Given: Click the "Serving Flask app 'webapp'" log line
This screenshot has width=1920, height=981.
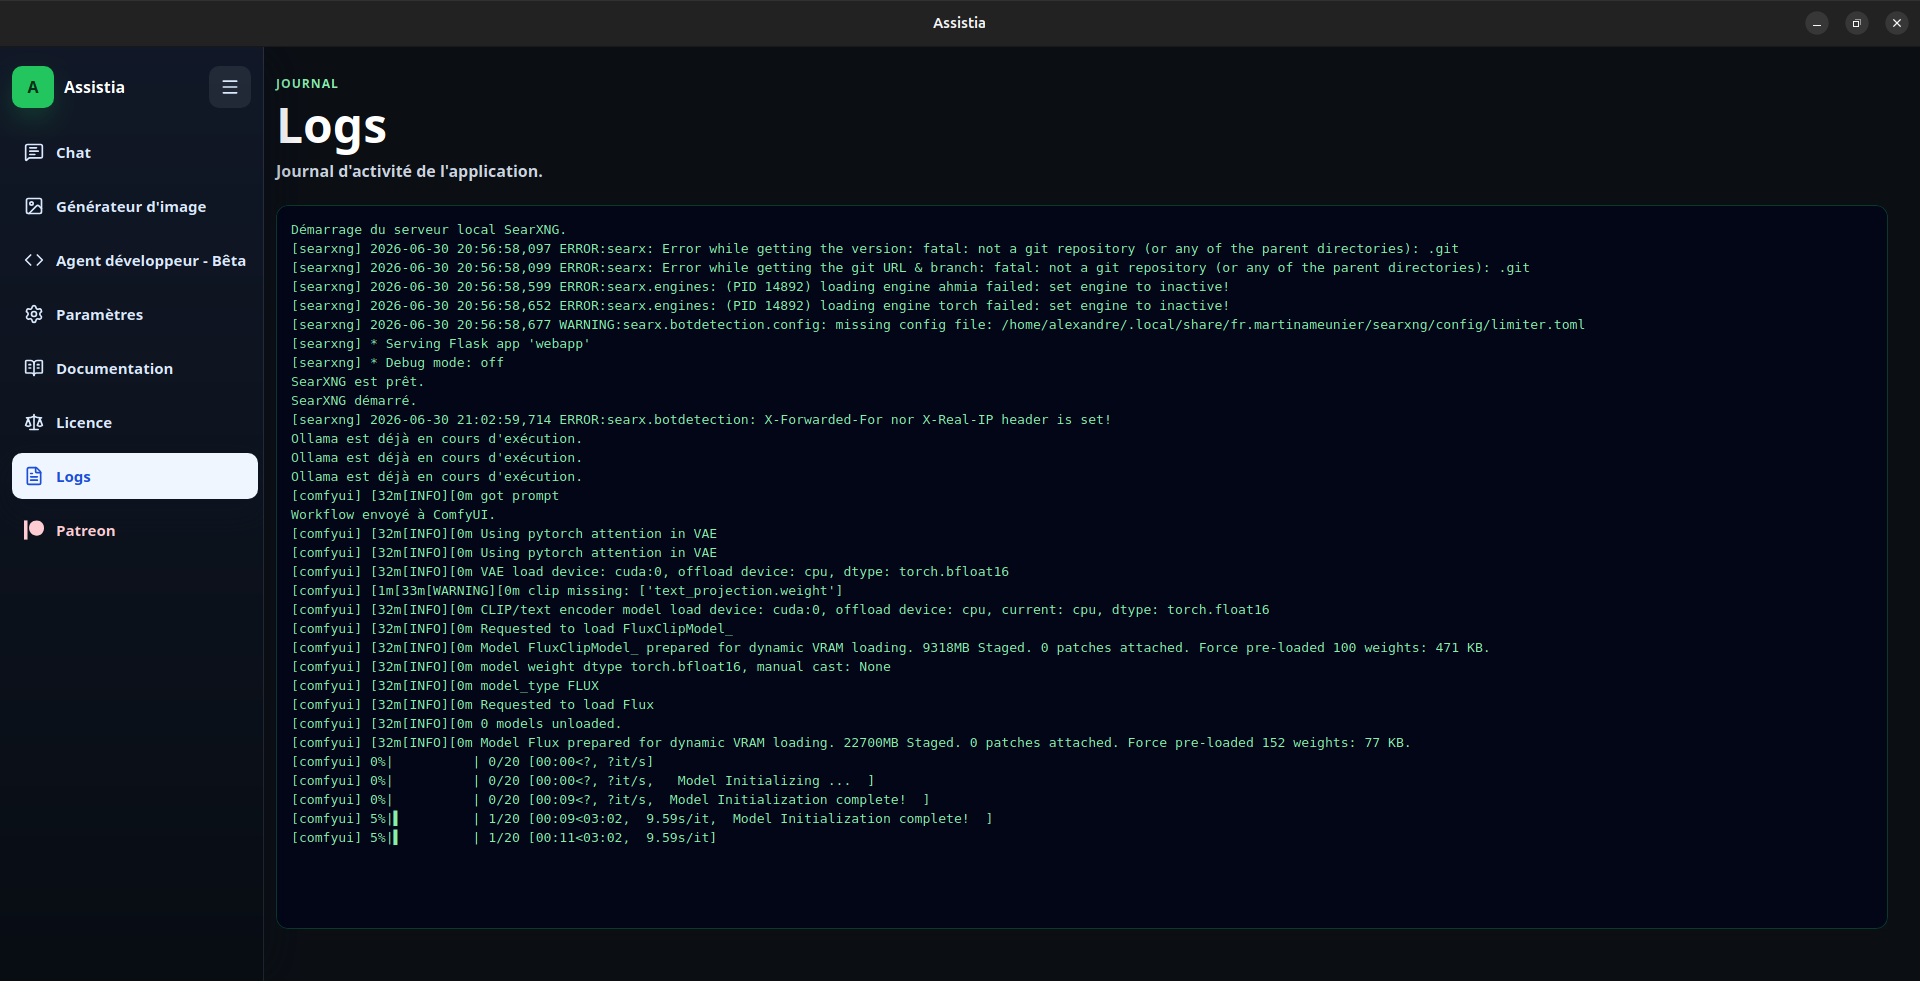Looking at the screenshot, I should tap(441, 344).
